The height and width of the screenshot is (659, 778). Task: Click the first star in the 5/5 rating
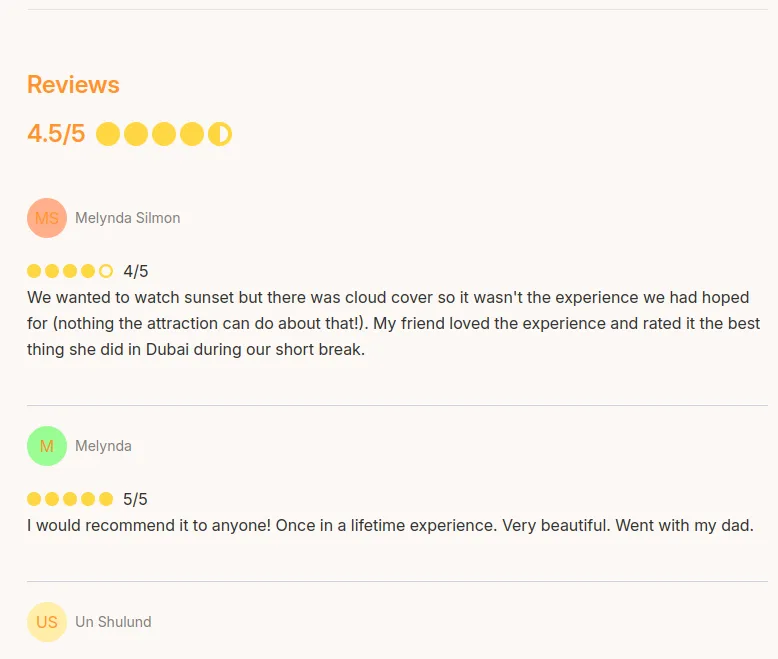tap(34, 499)
